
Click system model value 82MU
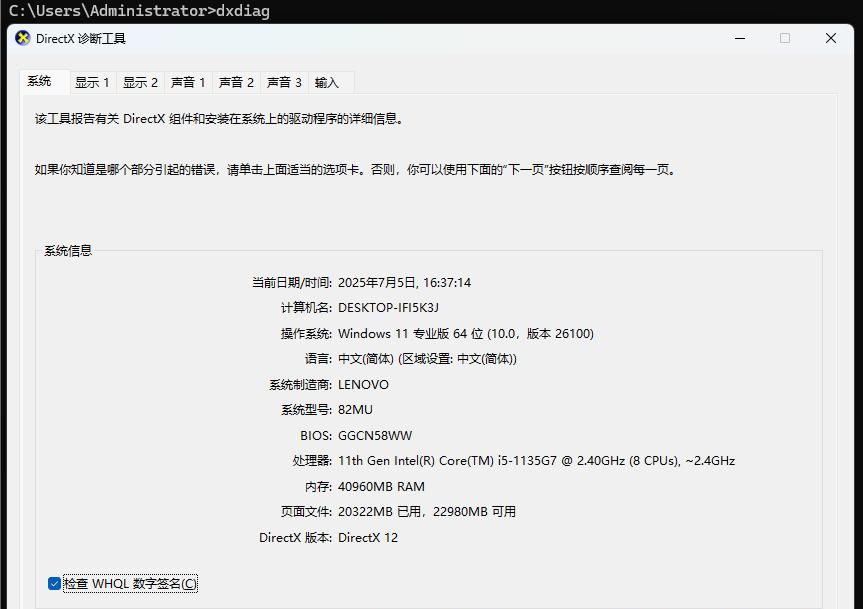pos(355,410)
